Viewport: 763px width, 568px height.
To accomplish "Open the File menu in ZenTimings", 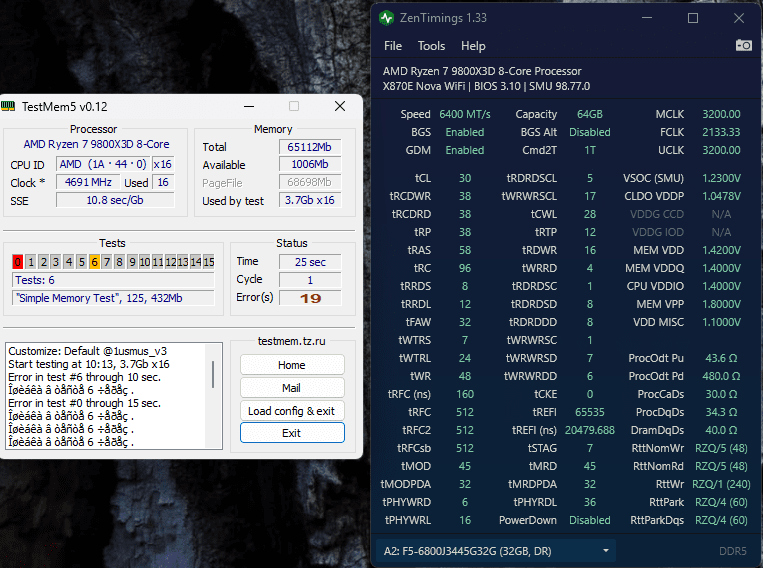I will (393, 46).
